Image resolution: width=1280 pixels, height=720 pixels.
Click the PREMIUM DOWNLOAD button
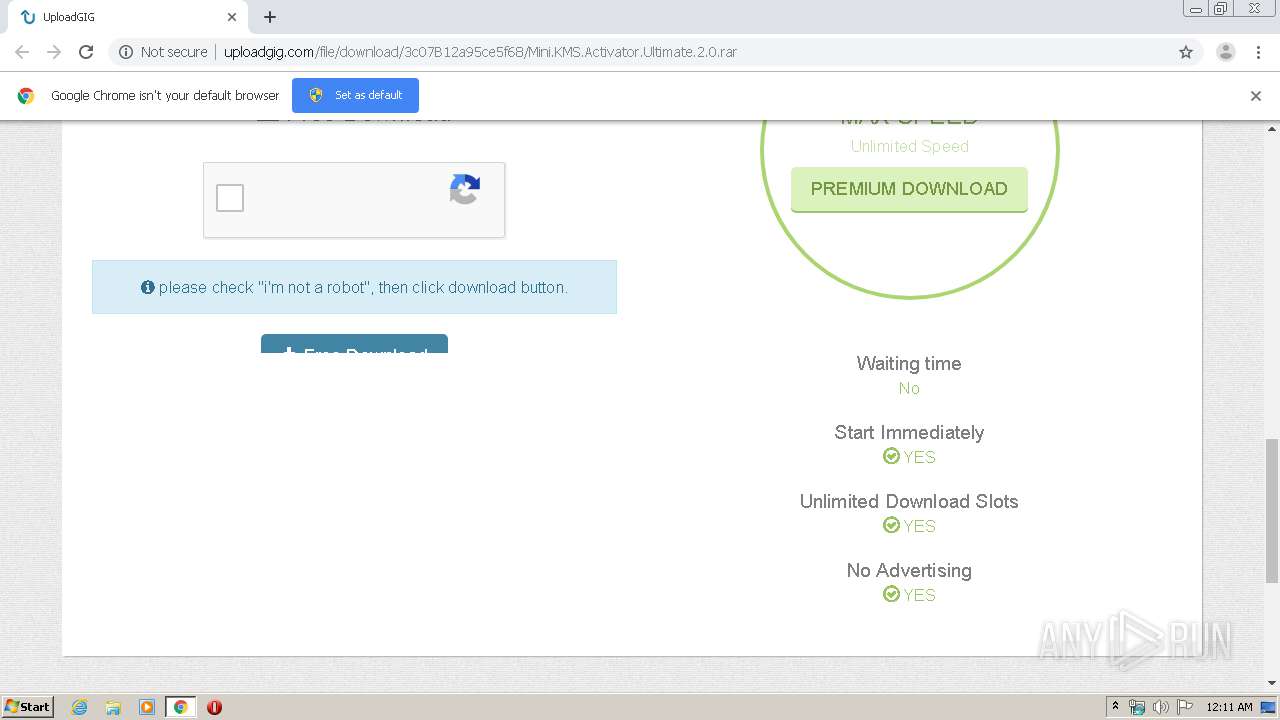[909, 189]
